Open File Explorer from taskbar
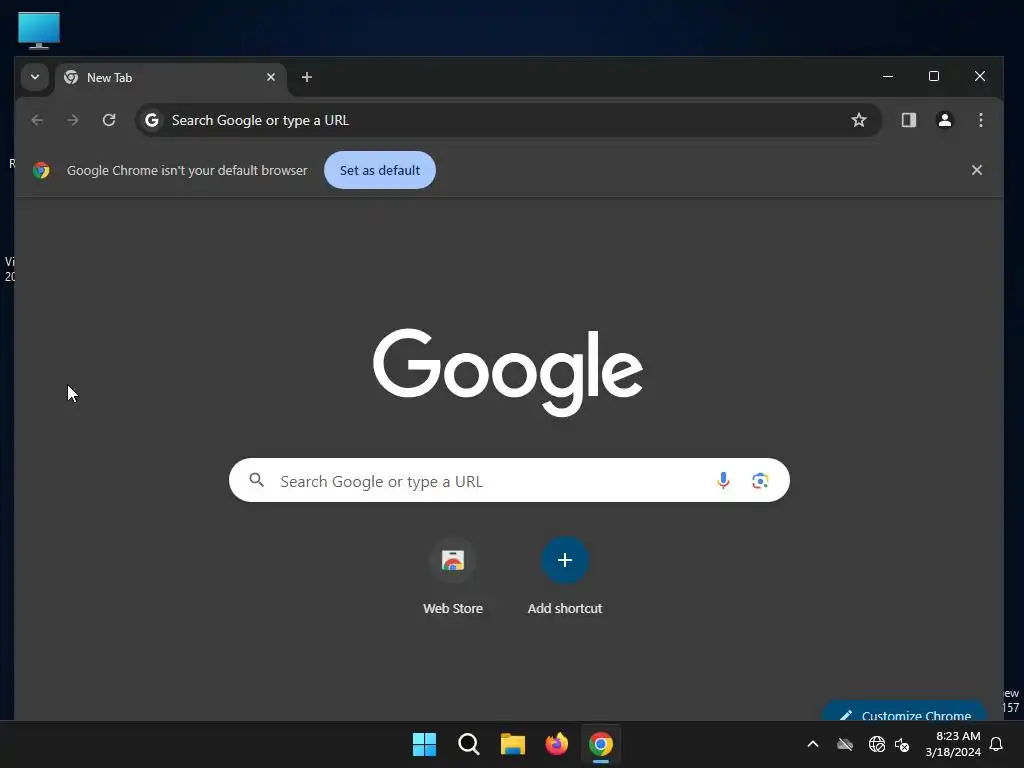 (x=513, y=744)
